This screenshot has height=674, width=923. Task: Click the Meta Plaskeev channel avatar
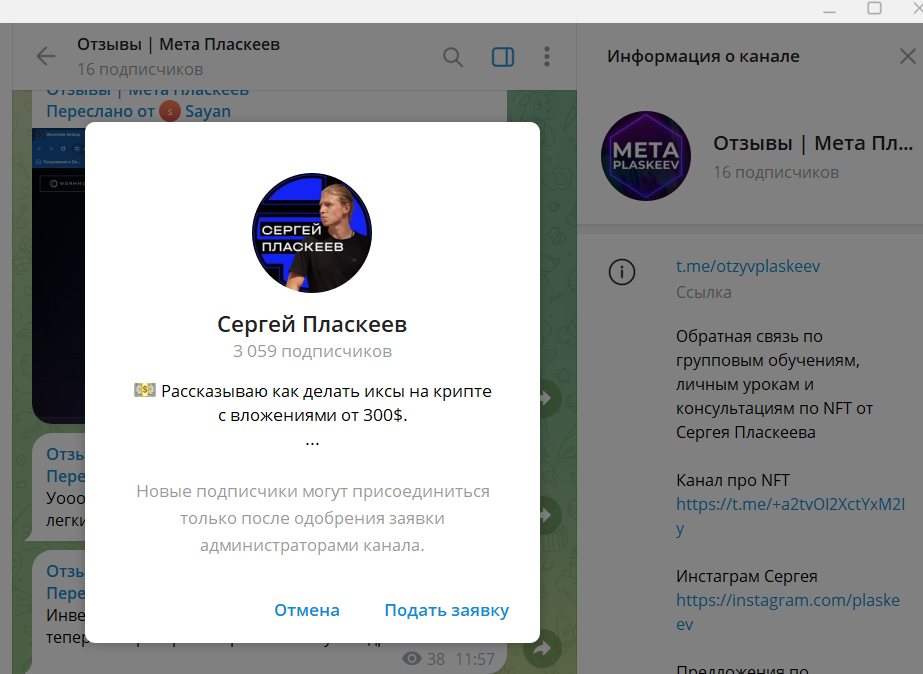pos(646,156)
